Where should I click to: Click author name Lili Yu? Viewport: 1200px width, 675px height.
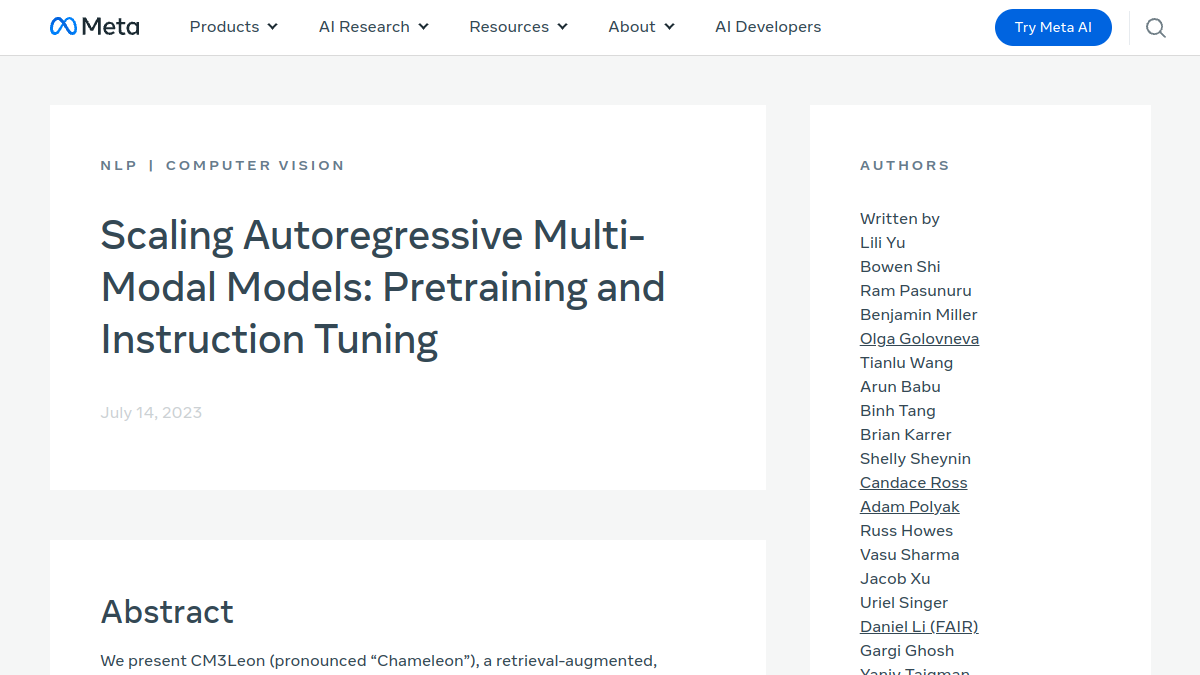click(x=883, y=242)
